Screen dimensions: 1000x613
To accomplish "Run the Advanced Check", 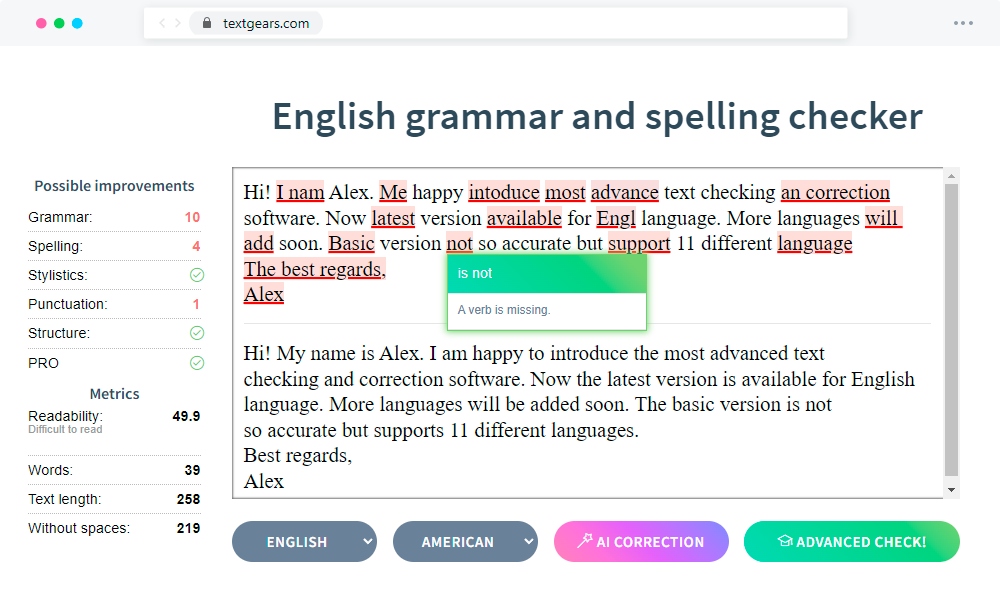I will pyautogui.click(x=851, y=542).
